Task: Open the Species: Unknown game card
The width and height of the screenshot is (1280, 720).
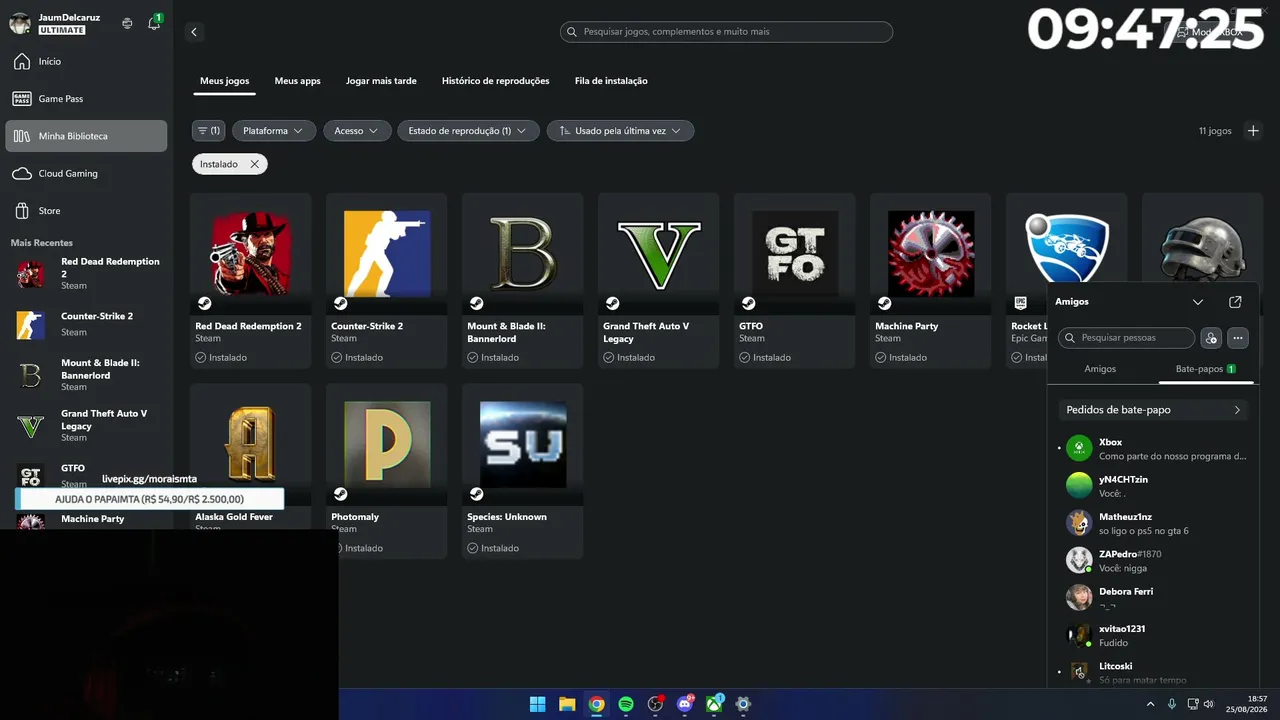Action: (523, 471)
